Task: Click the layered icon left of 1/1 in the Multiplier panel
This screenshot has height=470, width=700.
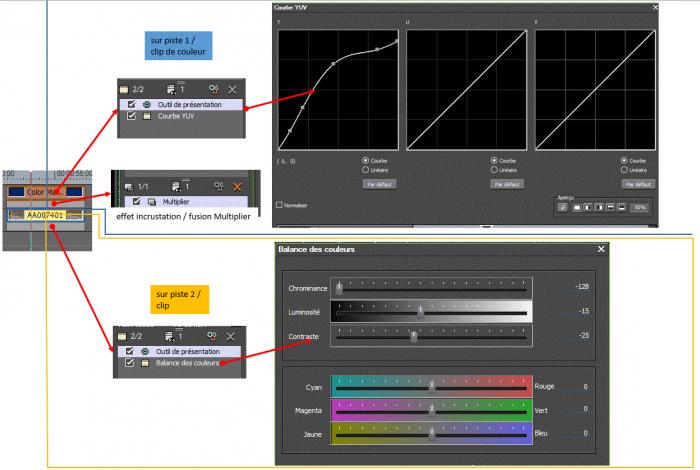Action: (129, 187)
